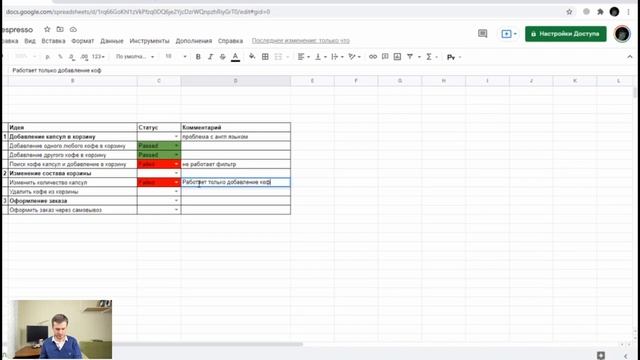Open status dropdown for 'Оформление заказа'
This screenshot has height=360, width=640.
(x=176, y=201)
